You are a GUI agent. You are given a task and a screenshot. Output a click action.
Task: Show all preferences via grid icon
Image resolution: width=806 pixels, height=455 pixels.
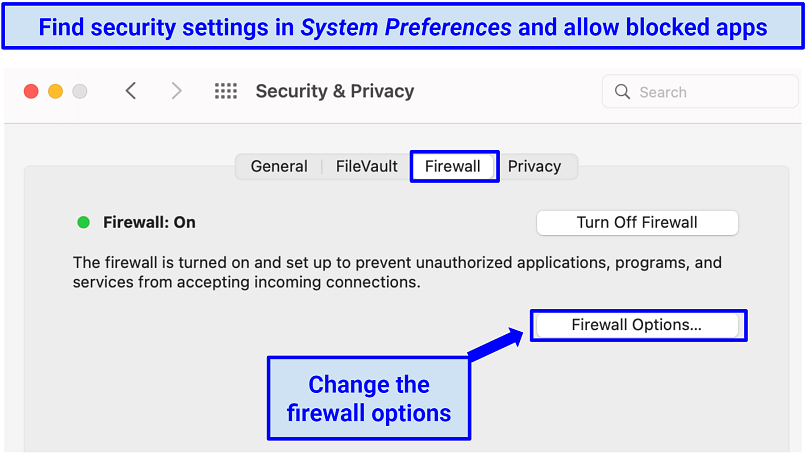pyautogui.click(x=226, y=91)
